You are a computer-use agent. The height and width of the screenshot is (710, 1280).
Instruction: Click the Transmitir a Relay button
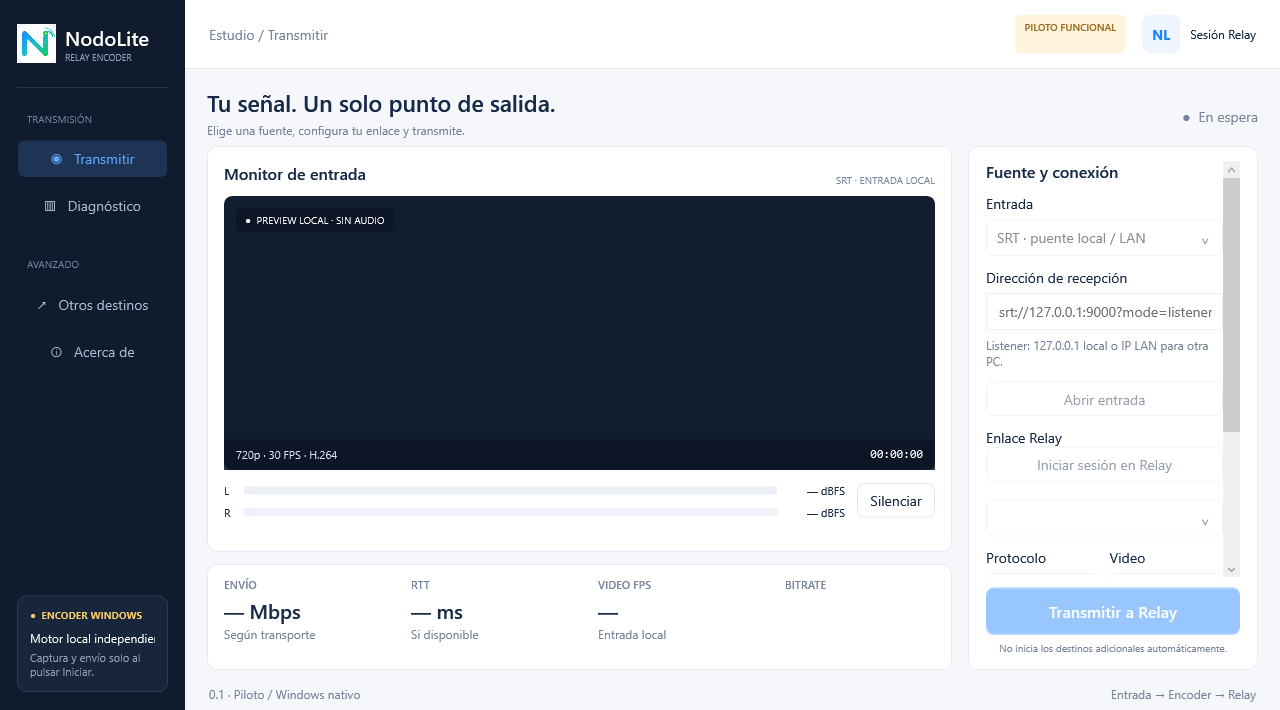coord(1113,612)
